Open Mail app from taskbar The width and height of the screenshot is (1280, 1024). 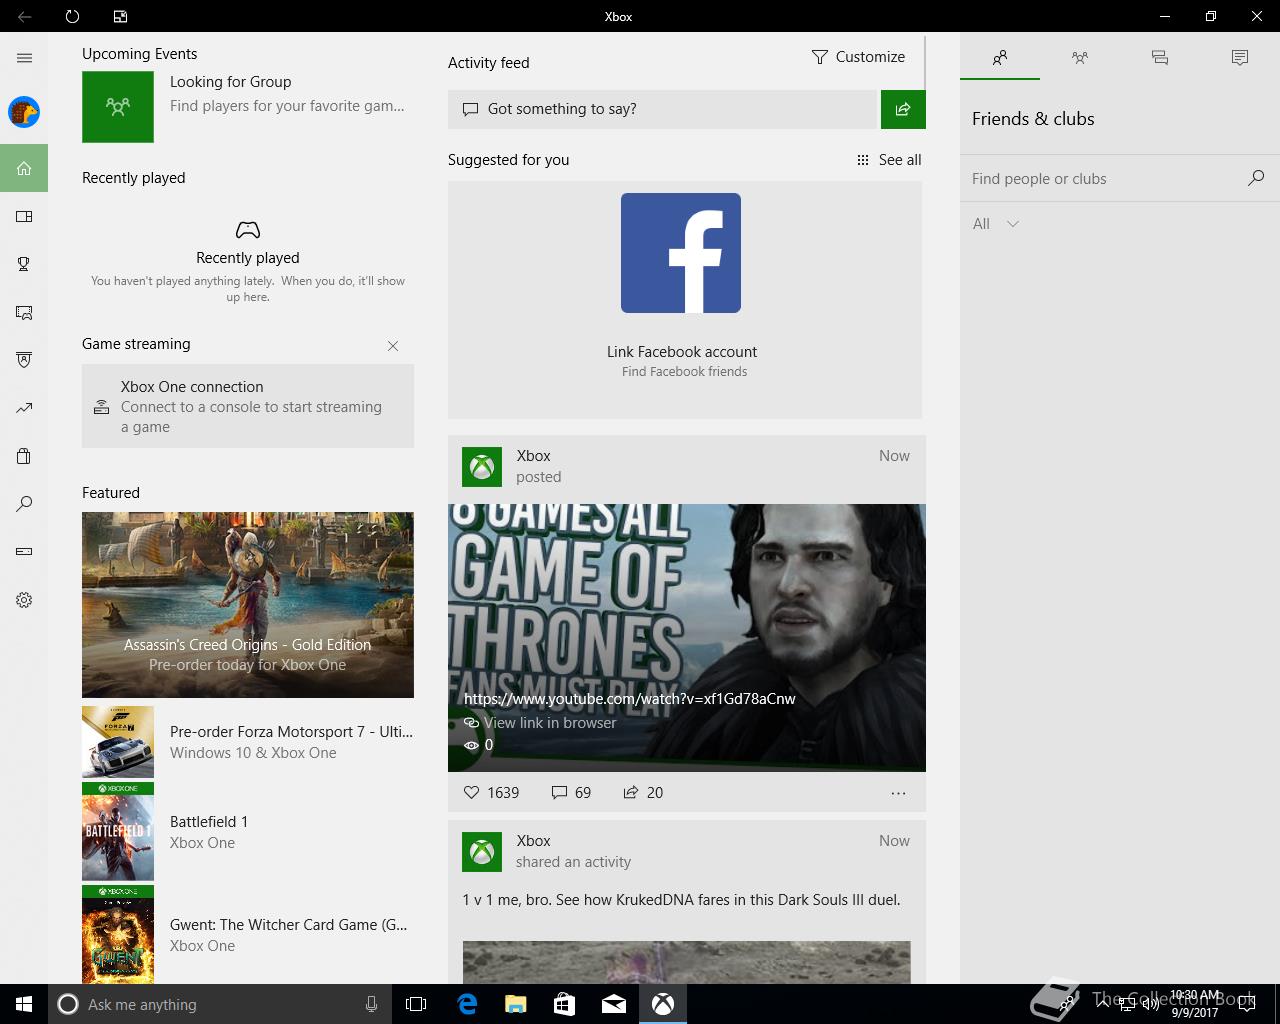pyautogui.click(x=614, y=1004)
